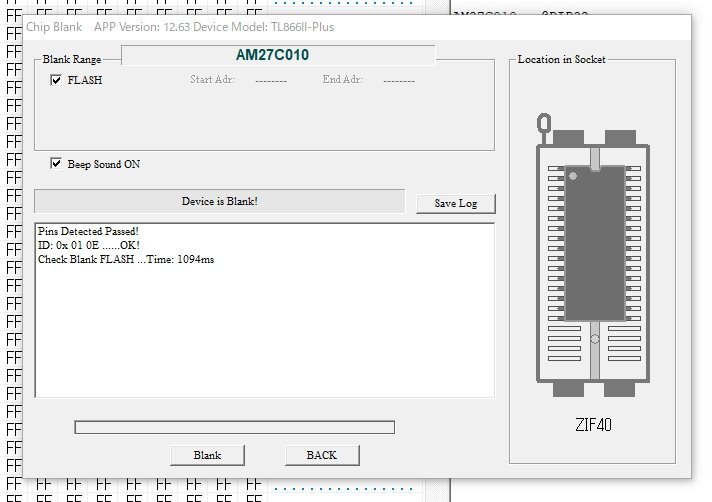Click the 'Device is Blank!' status bar
The height and width of the screenshot is (502, 712).
(x=219, y=202)
